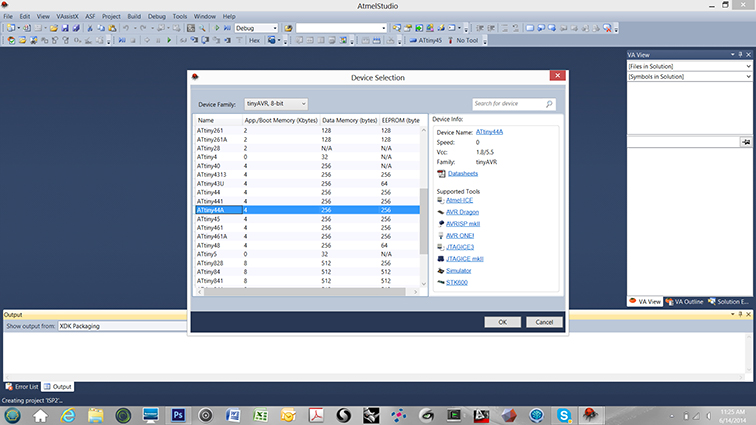756x425 pixels.
Task: Open the File menu
Action: pos(8,16)
